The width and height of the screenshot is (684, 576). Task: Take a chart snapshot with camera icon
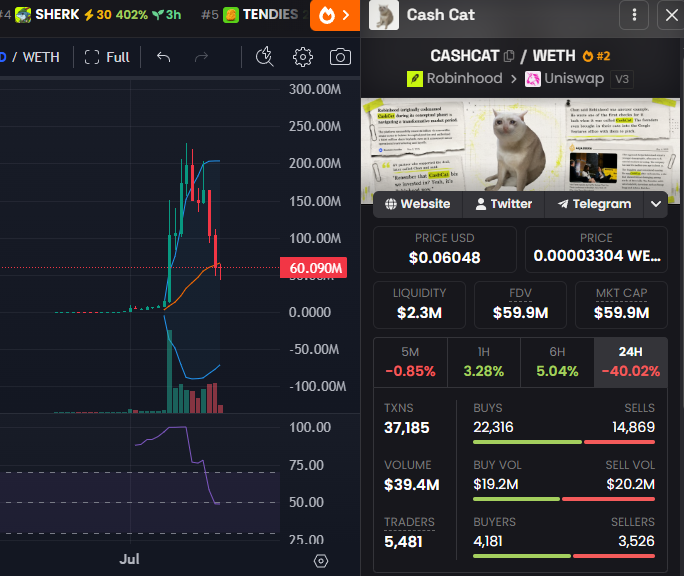[x=340, y=57]
